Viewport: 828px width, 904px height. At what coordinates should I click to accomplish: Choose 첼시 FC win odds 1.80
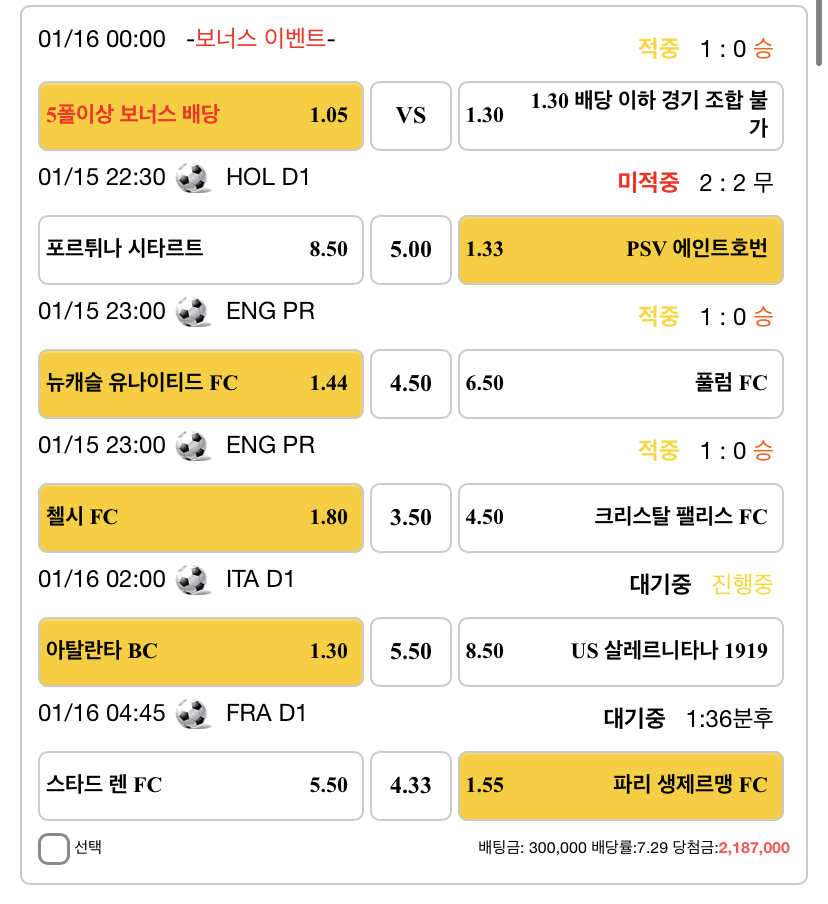[x=201, y=518]
